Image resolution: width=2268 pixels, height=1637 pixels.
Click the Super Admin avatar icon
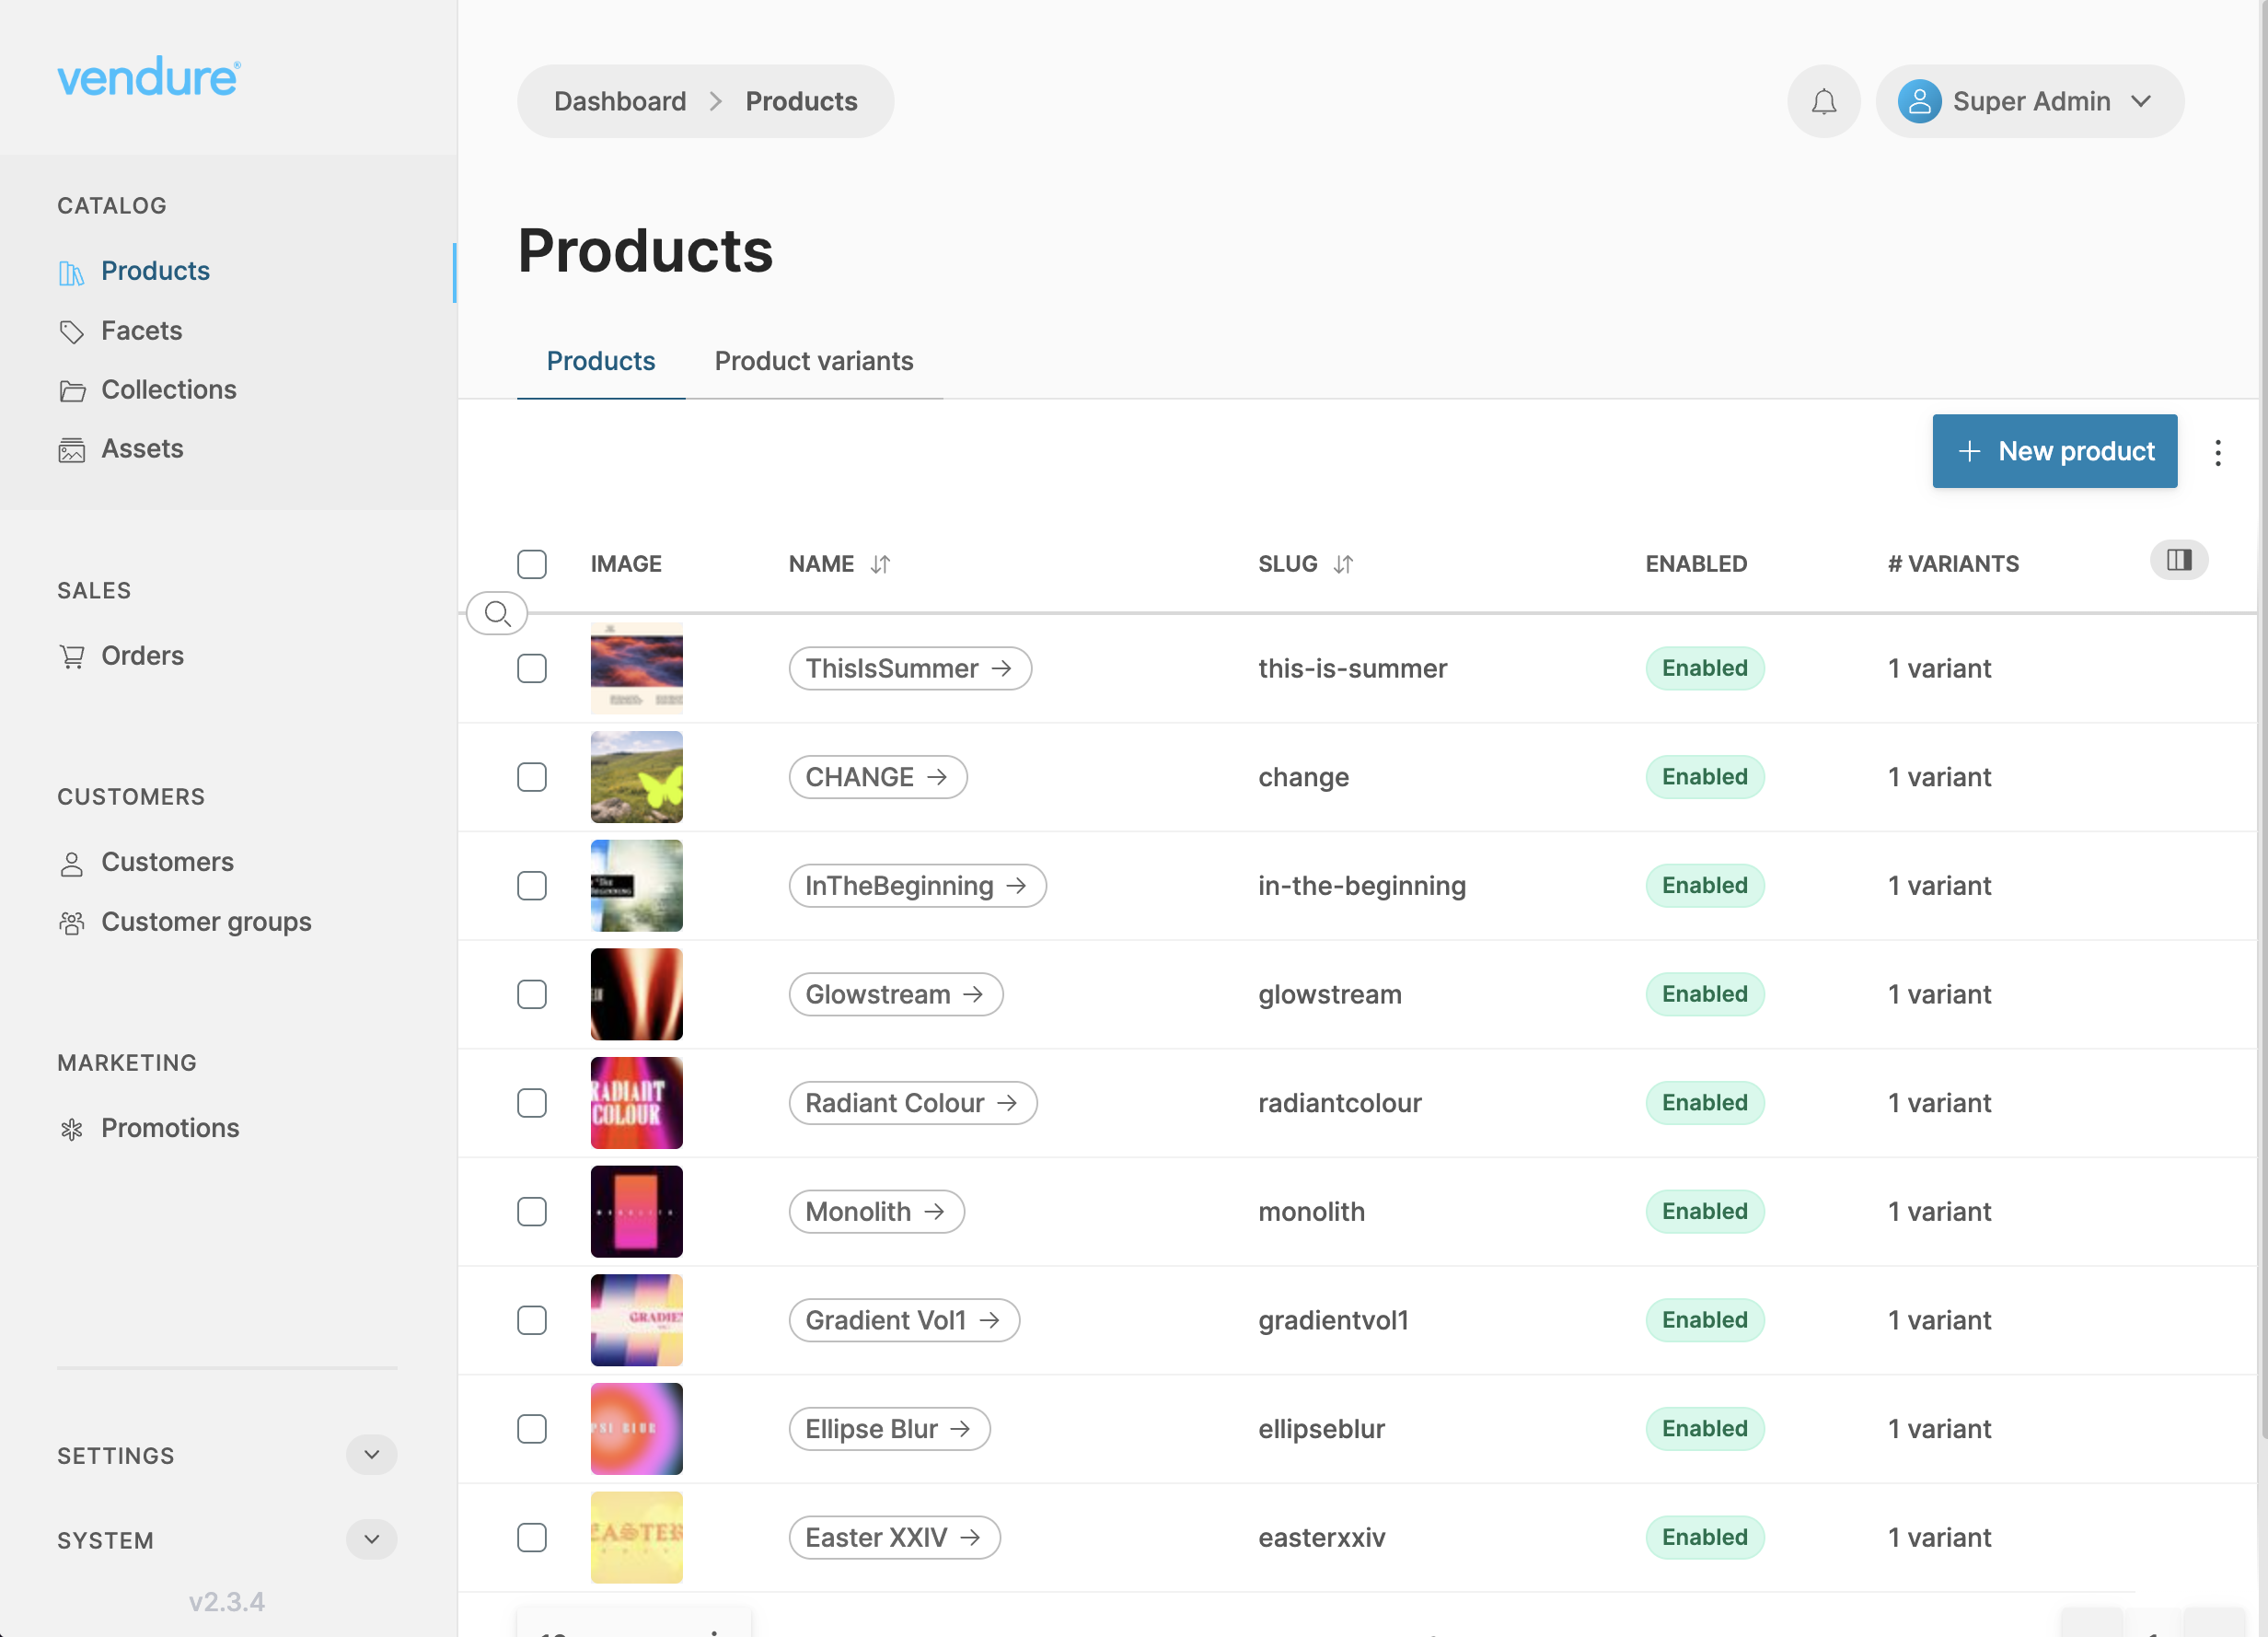coord(1919,101)
